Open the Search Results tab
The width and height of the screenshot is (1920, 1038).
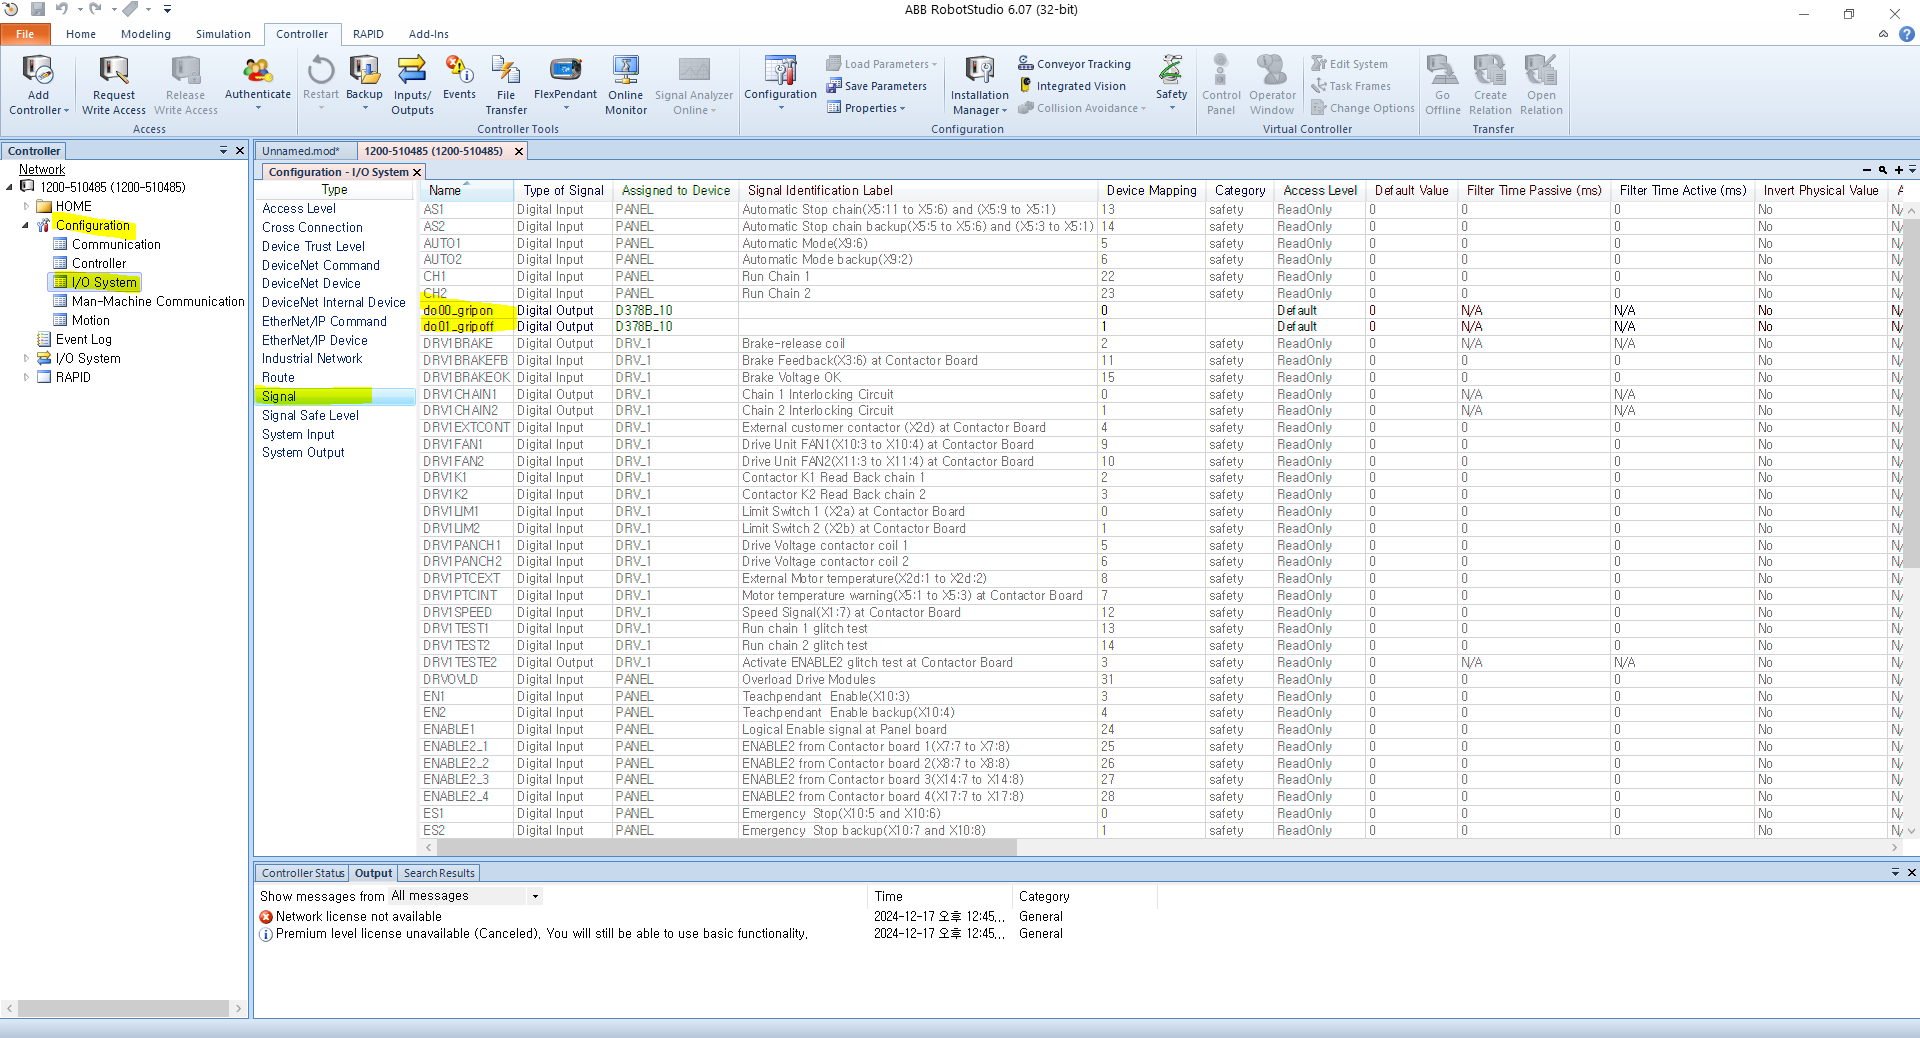point(439,873)
